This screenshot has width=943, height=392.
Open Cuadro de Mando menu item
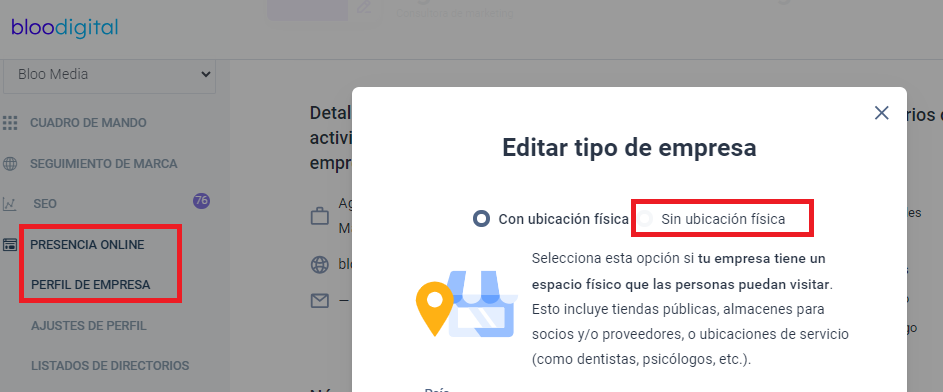click(x=88, y=123)
